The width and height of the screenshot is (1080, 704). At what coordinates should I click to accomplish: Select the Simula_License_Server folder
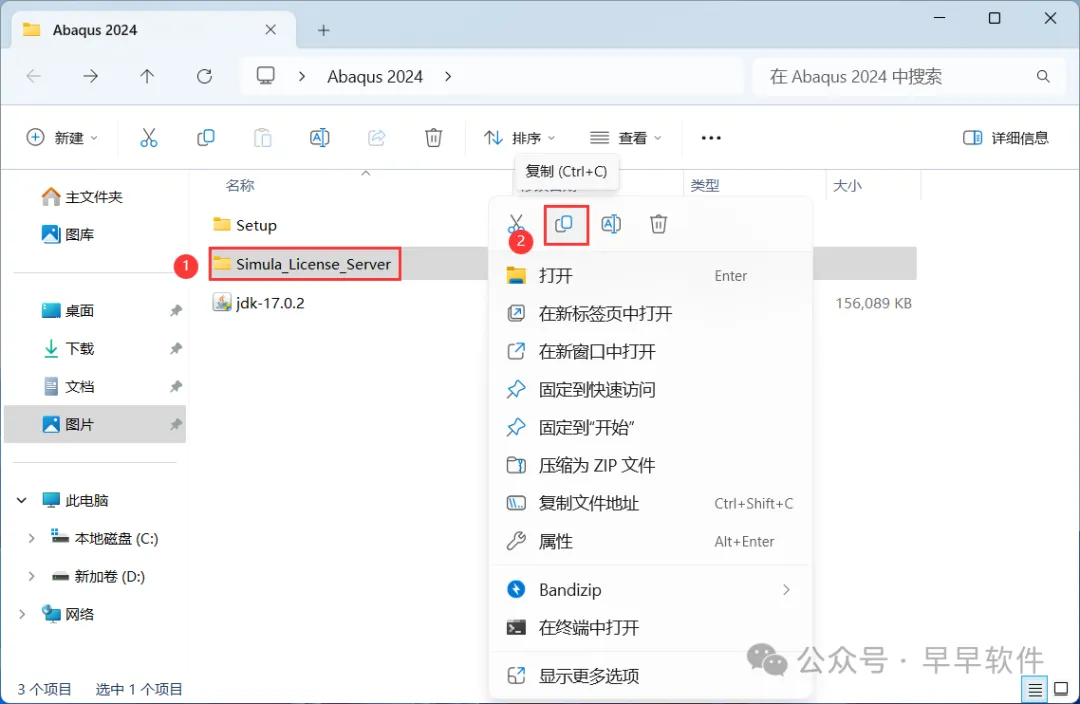304,264
